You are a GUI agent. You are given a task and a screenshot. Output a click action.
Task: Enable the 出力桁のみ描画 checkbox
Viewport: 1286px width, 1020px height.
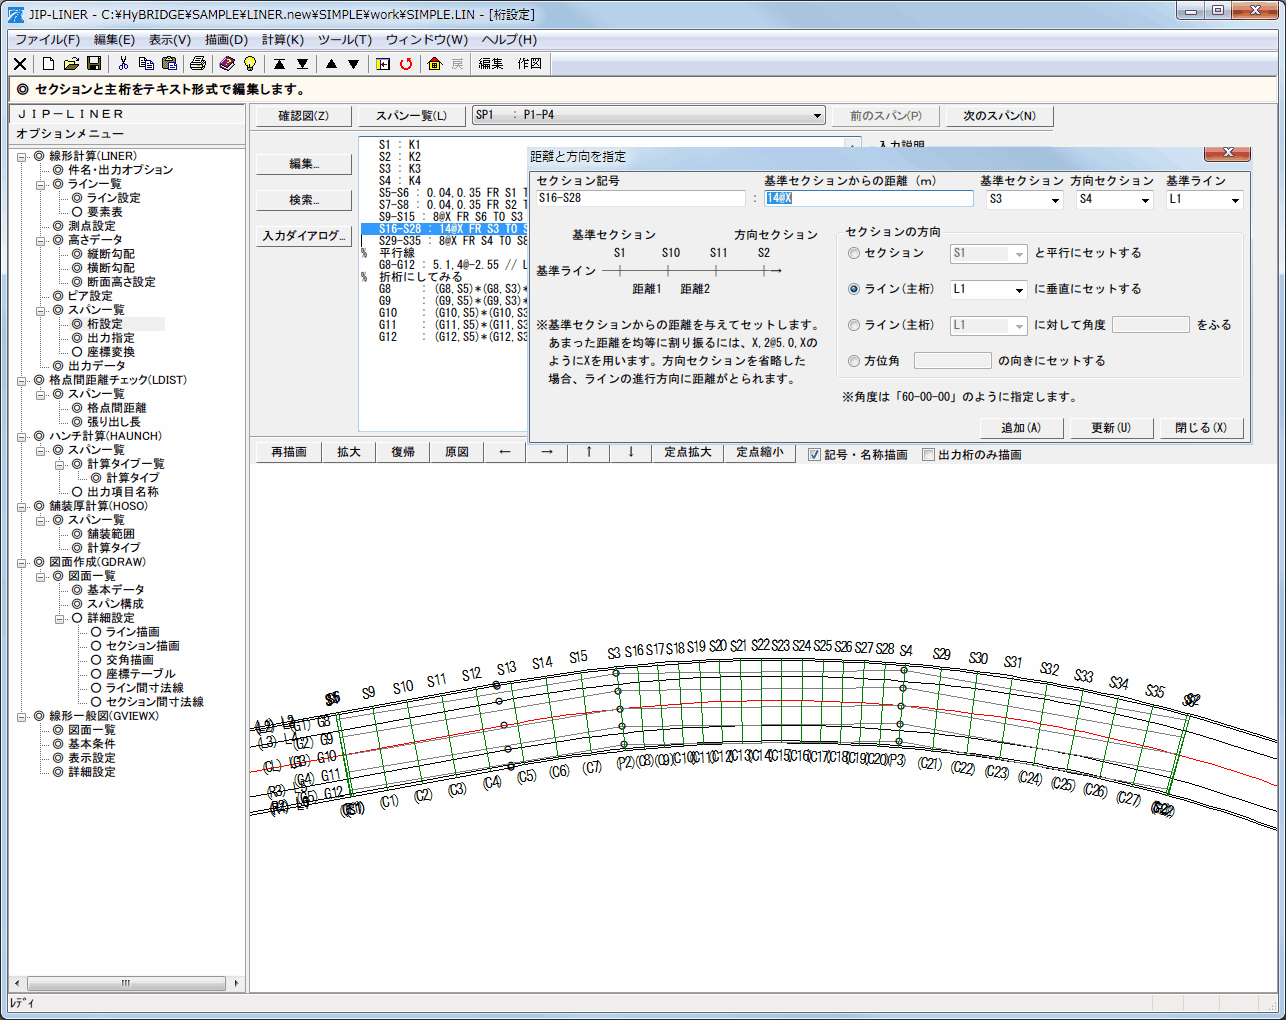pyautogui.click(x=929, y=455)
